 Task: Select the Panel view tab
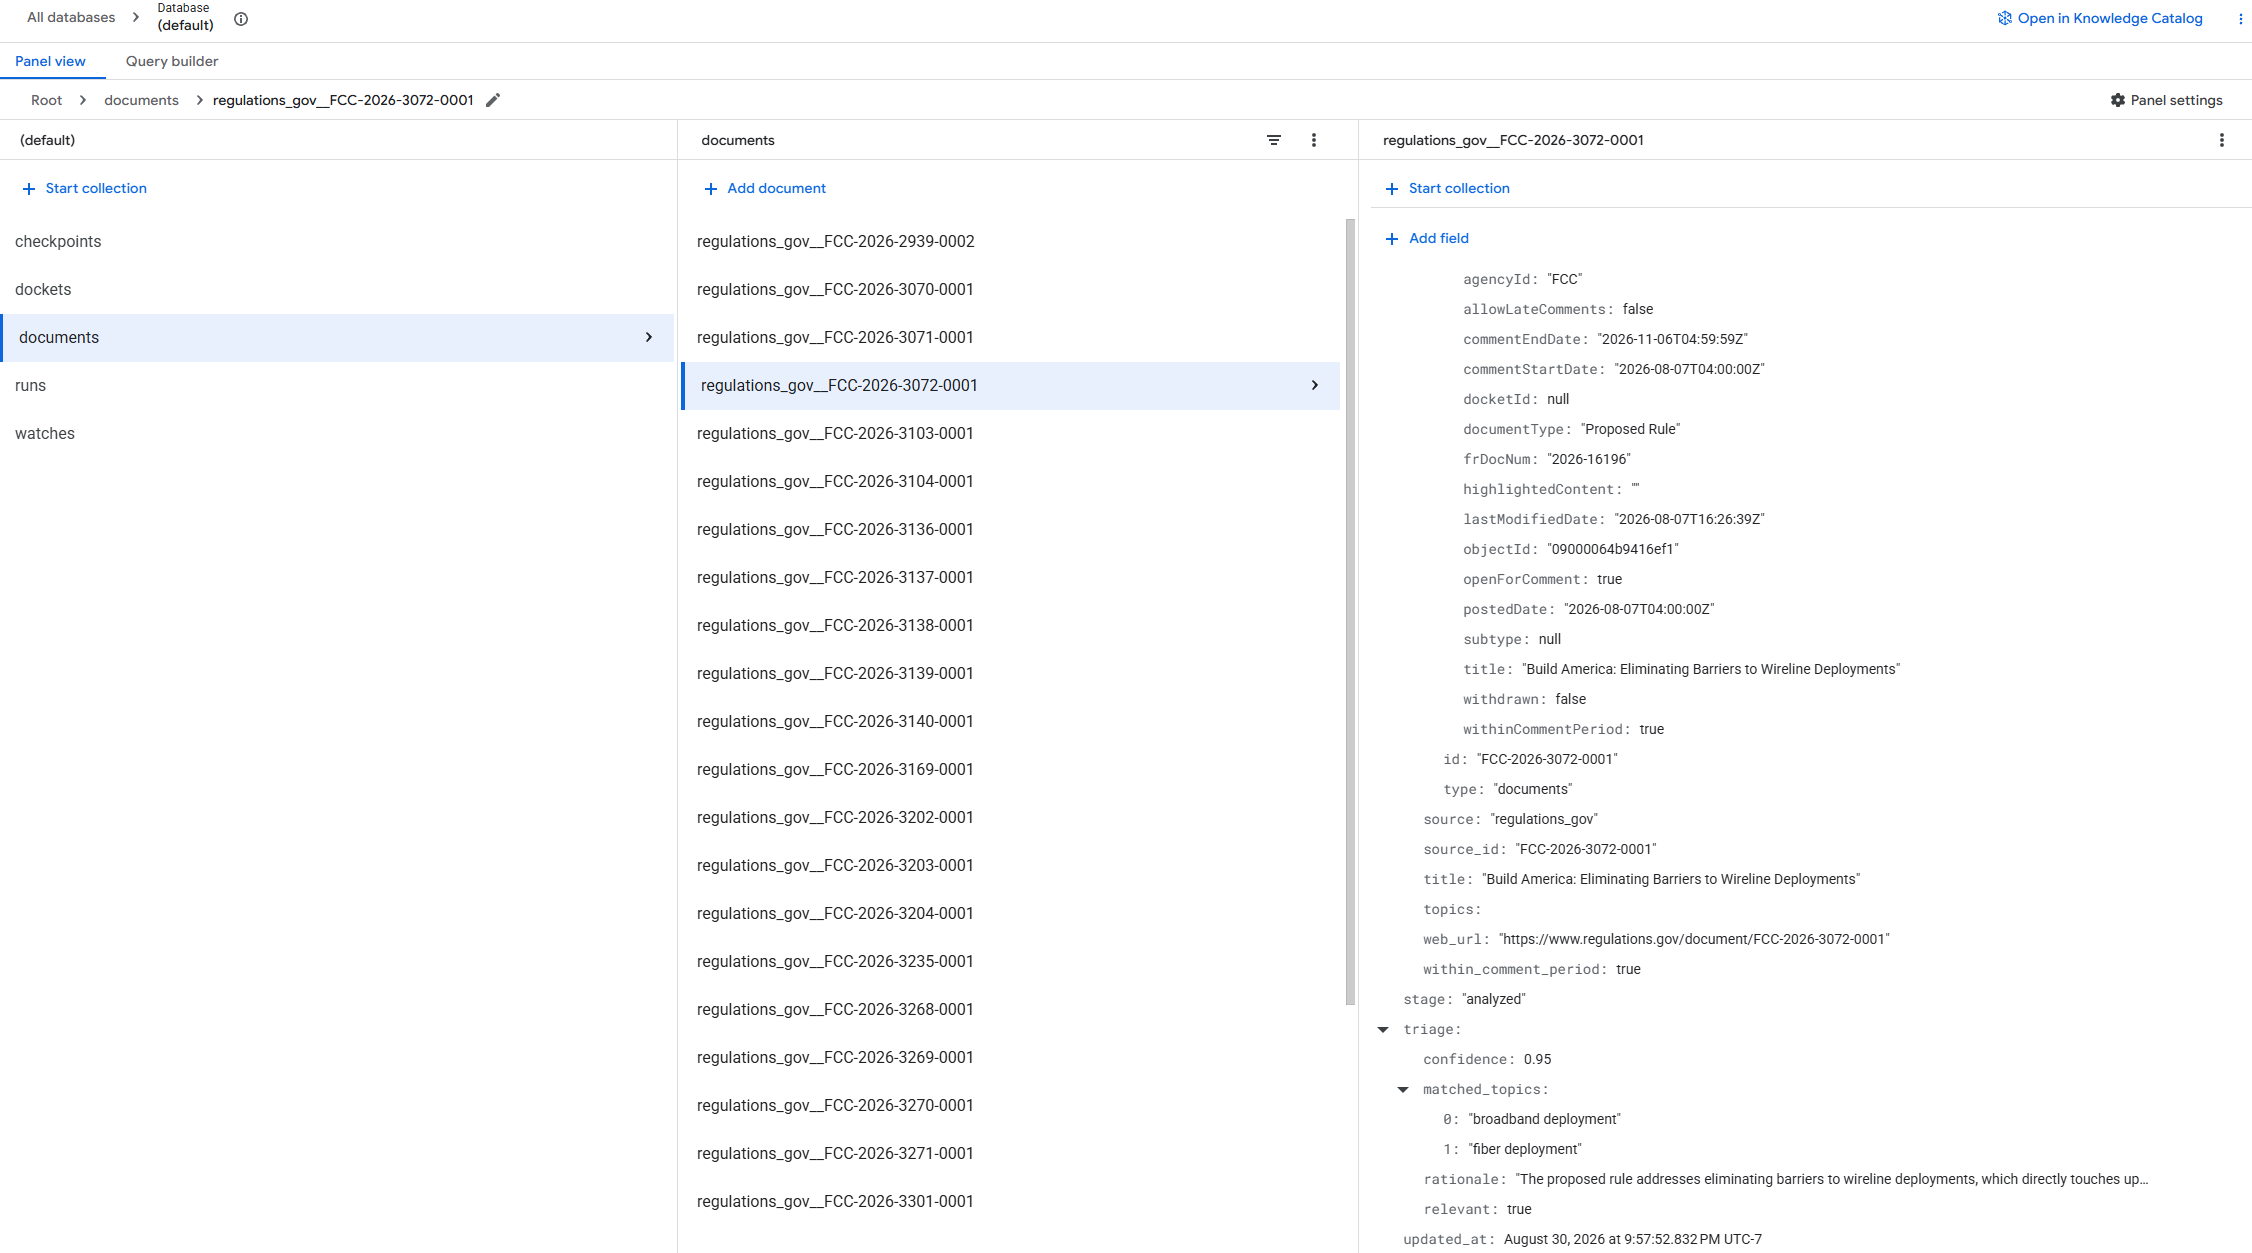50,61
